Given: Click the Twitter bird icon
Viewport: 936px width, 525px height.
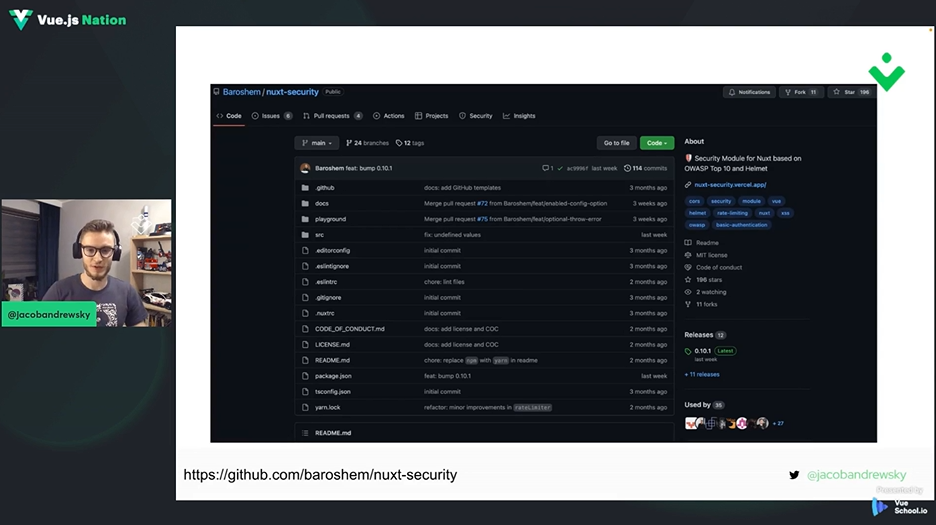Looking at the screenshot, I should 794,475.
